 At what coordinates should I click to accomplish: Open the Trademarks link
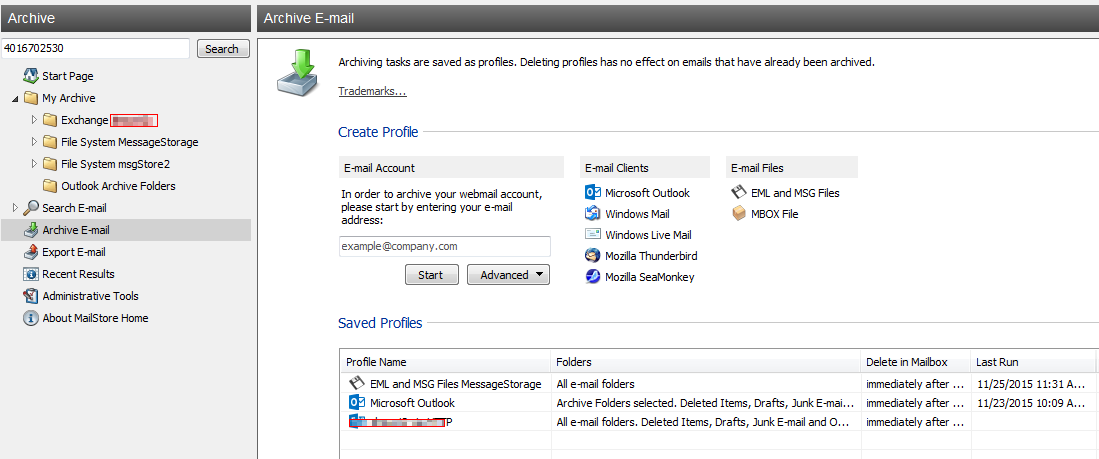click(x=372, y=91)
